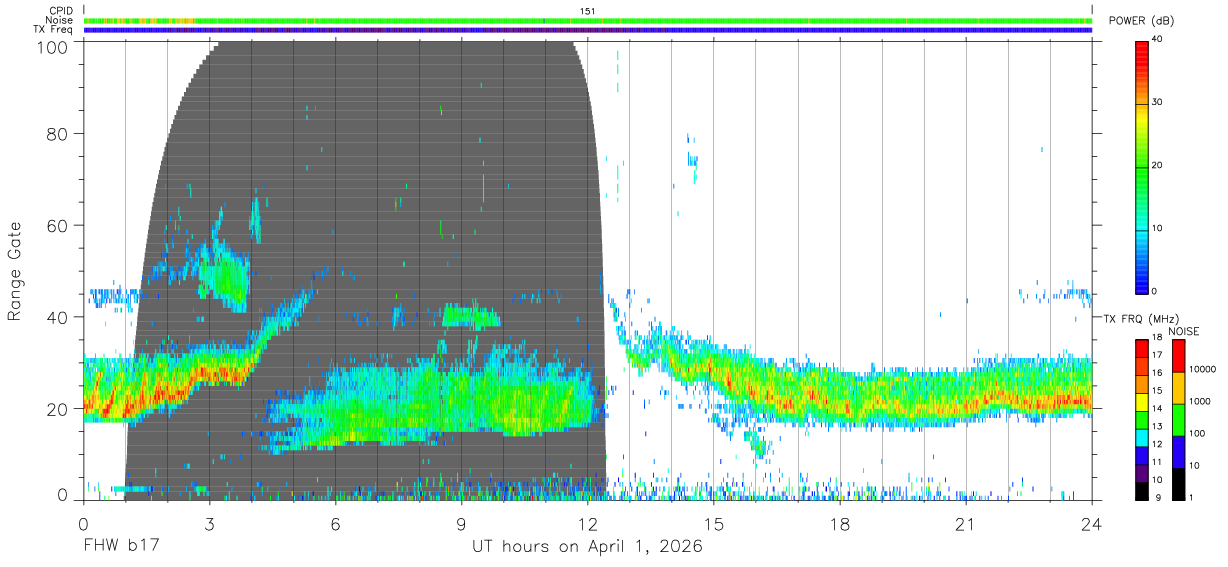Click the '13' label on the TX FRQ scale
The image size is (1228, 567).
pyautogui.click(x=1157, y=426)
